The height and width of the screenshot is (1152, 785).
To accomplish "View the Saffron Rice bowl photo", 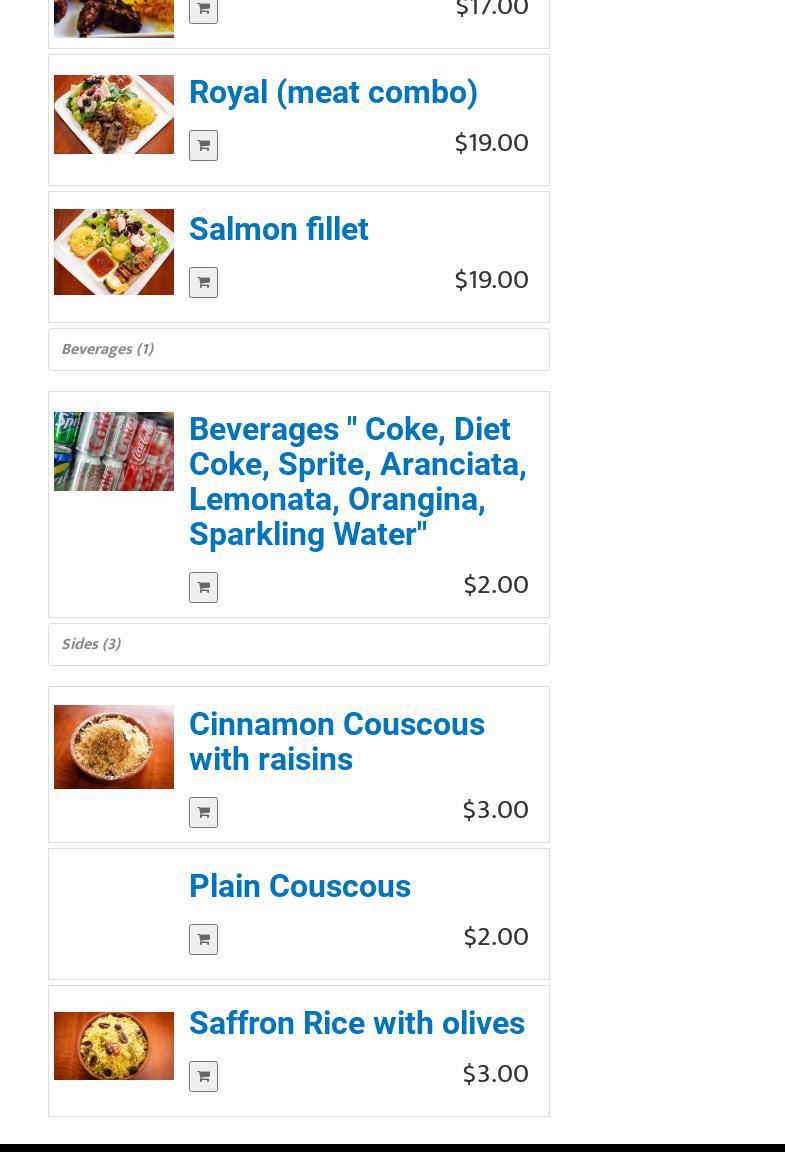I will pos(114,1046).
